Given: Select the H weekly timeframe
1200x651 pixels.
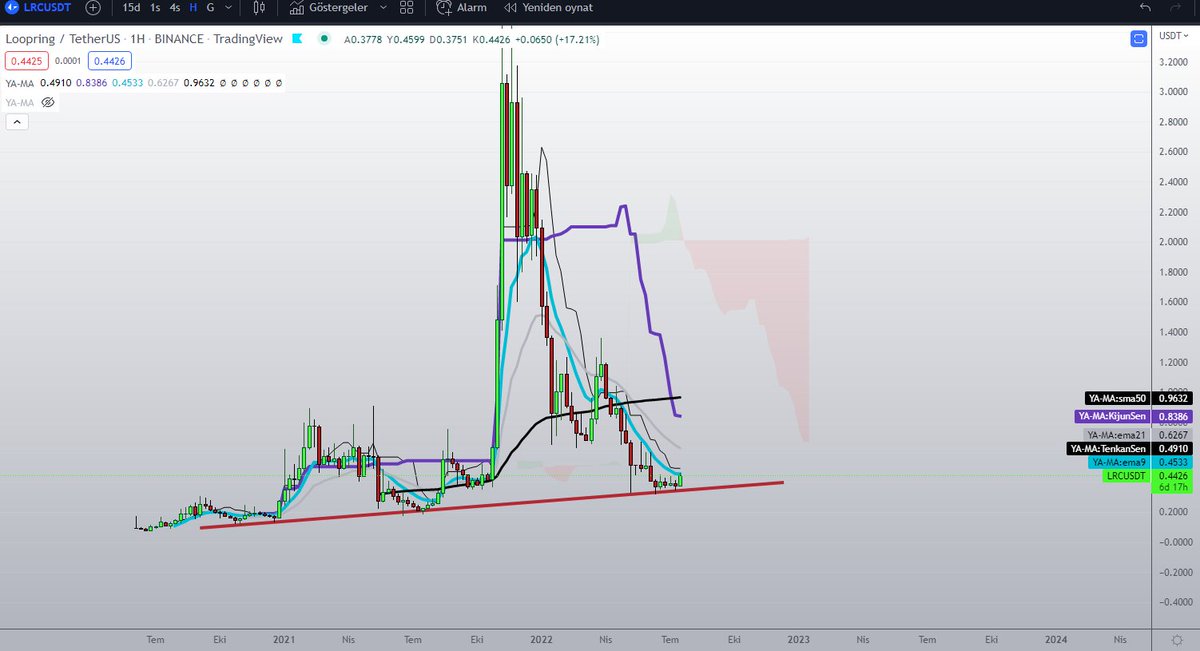Looking at the screenshot, I should (194, 7).
